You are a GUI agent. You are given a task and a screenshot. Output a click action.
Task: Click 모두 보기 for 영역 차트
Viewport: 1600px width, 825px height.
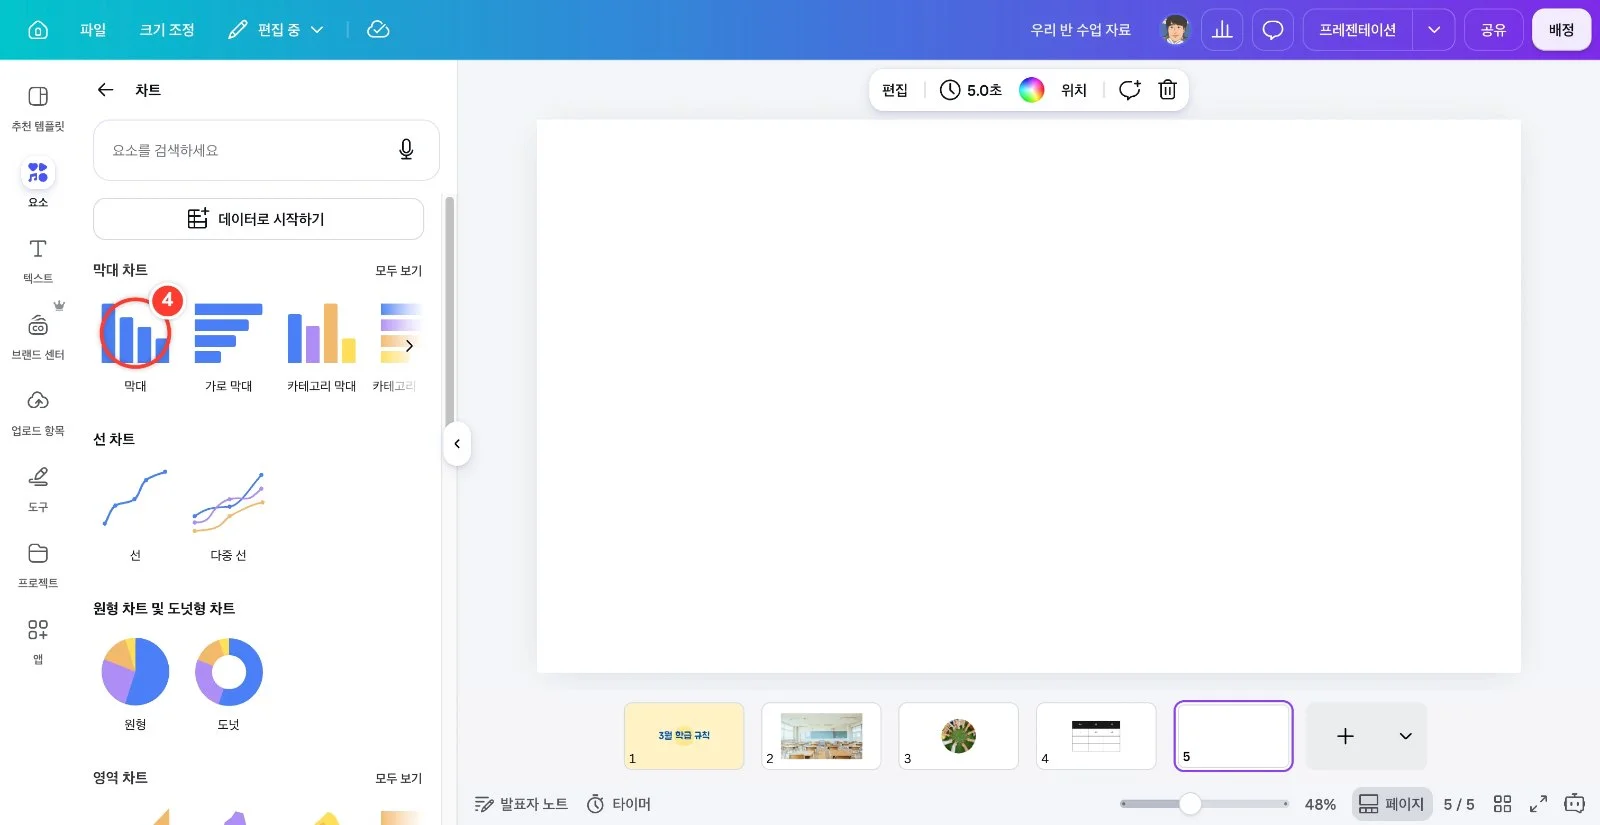click(x=398, y=778)
